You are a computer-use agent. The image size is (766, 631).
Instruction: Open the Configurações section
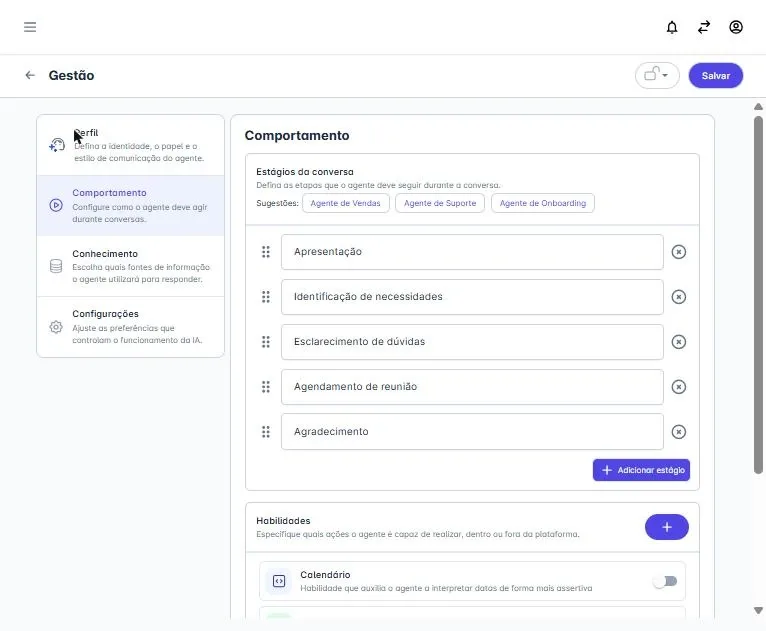130,327
